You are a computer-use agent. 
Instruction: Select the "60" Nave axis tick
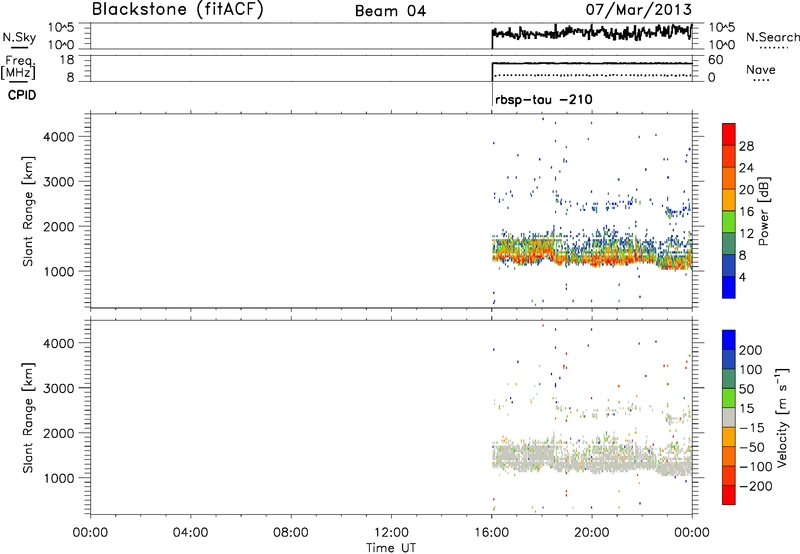point(716,60)
